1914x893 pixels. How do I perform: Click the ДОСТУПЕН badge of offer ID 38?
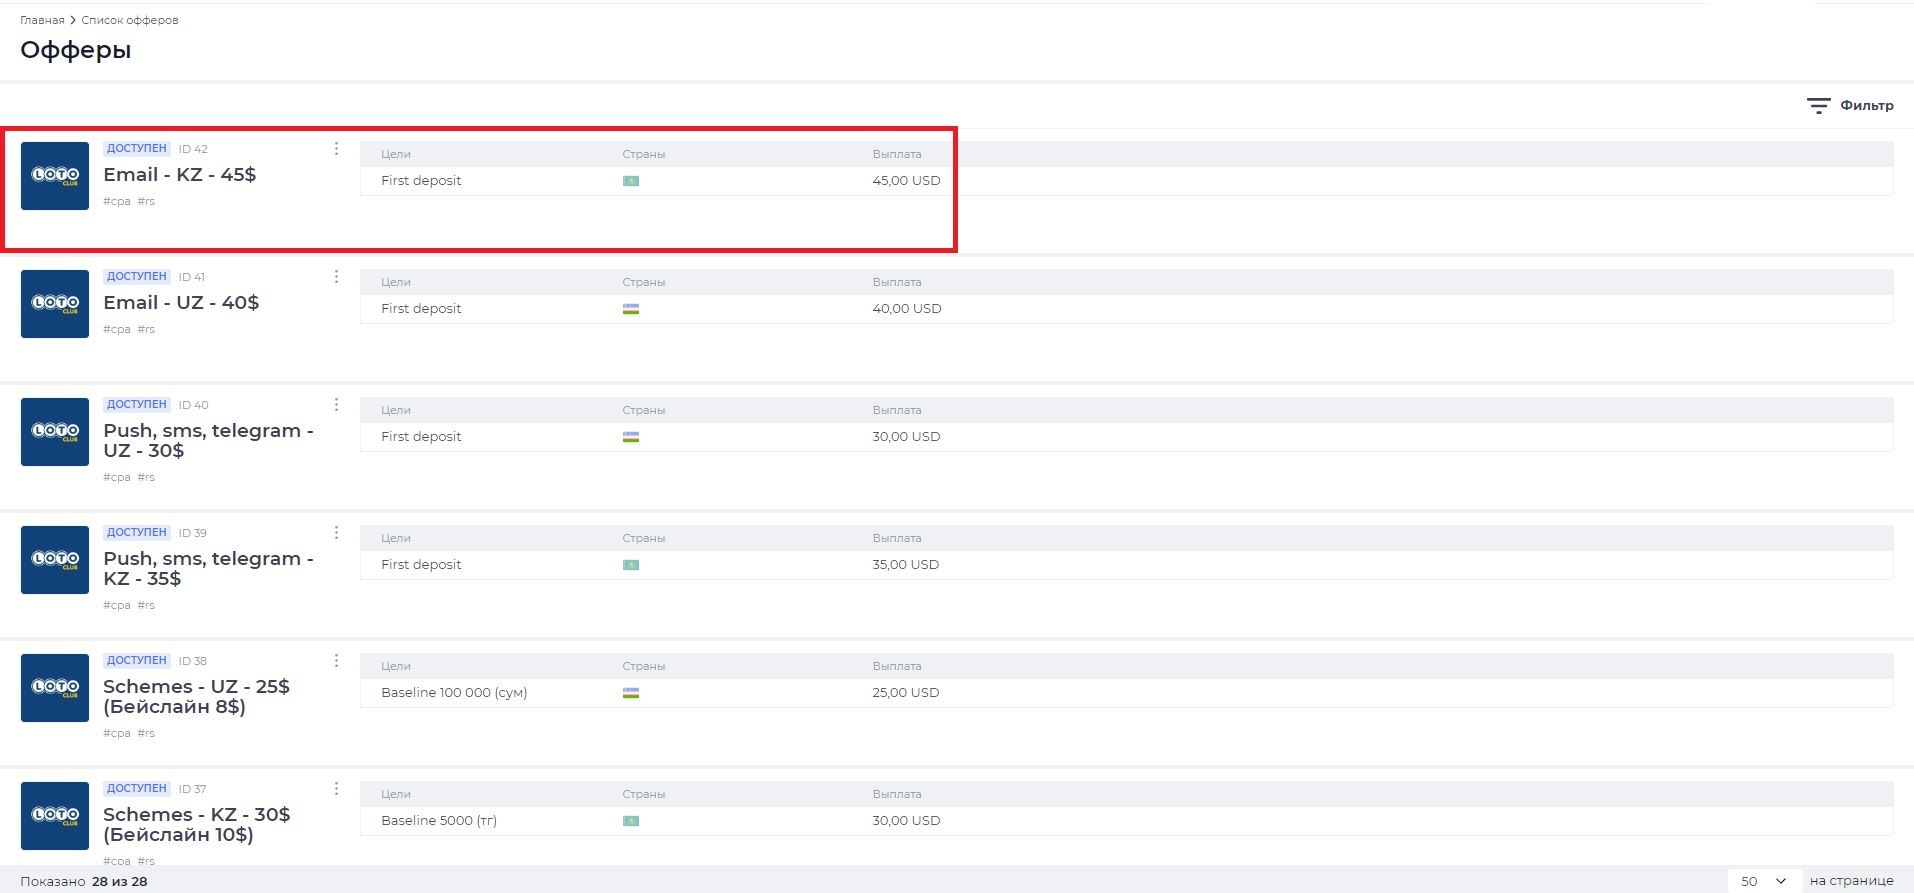137,660
